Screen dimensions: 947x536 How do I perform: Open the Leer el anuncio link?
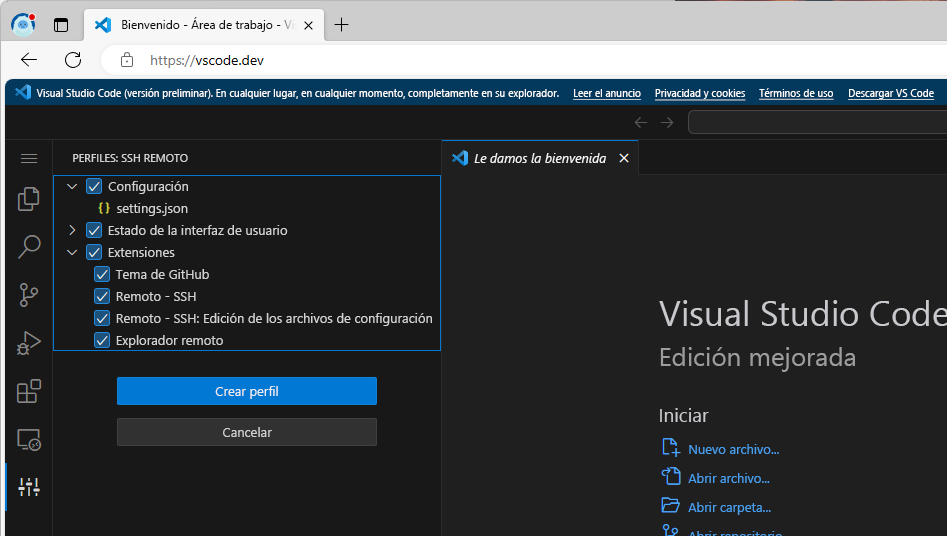pyautogui.click(x=607, y=93)
